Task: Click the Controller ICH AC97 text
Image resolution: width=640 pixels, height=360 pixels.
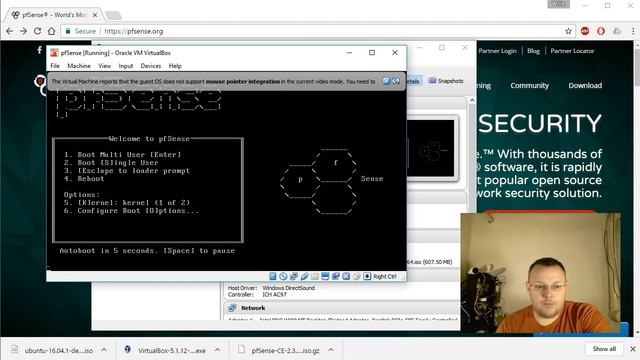Action: point(257,294)
